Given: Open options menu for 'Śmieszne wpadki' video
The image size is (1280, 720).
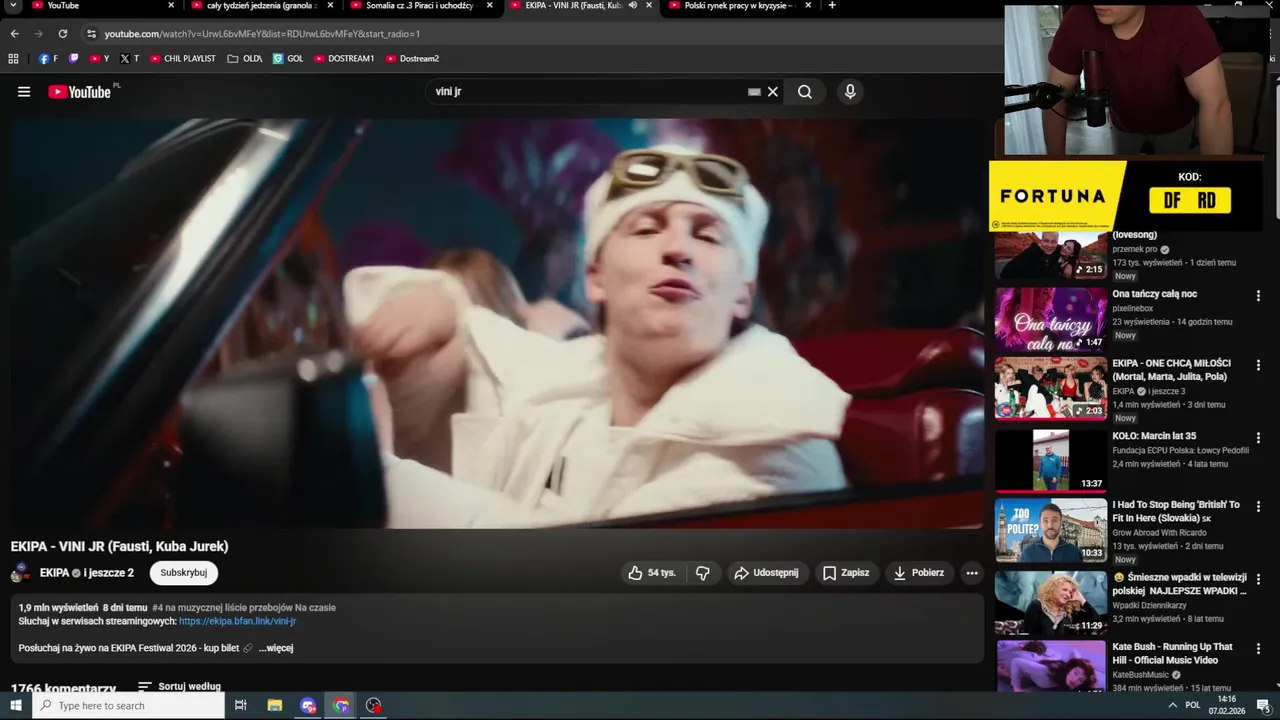Looking at the screenshot, I should pyautogui.click(x=1258, y=578).
